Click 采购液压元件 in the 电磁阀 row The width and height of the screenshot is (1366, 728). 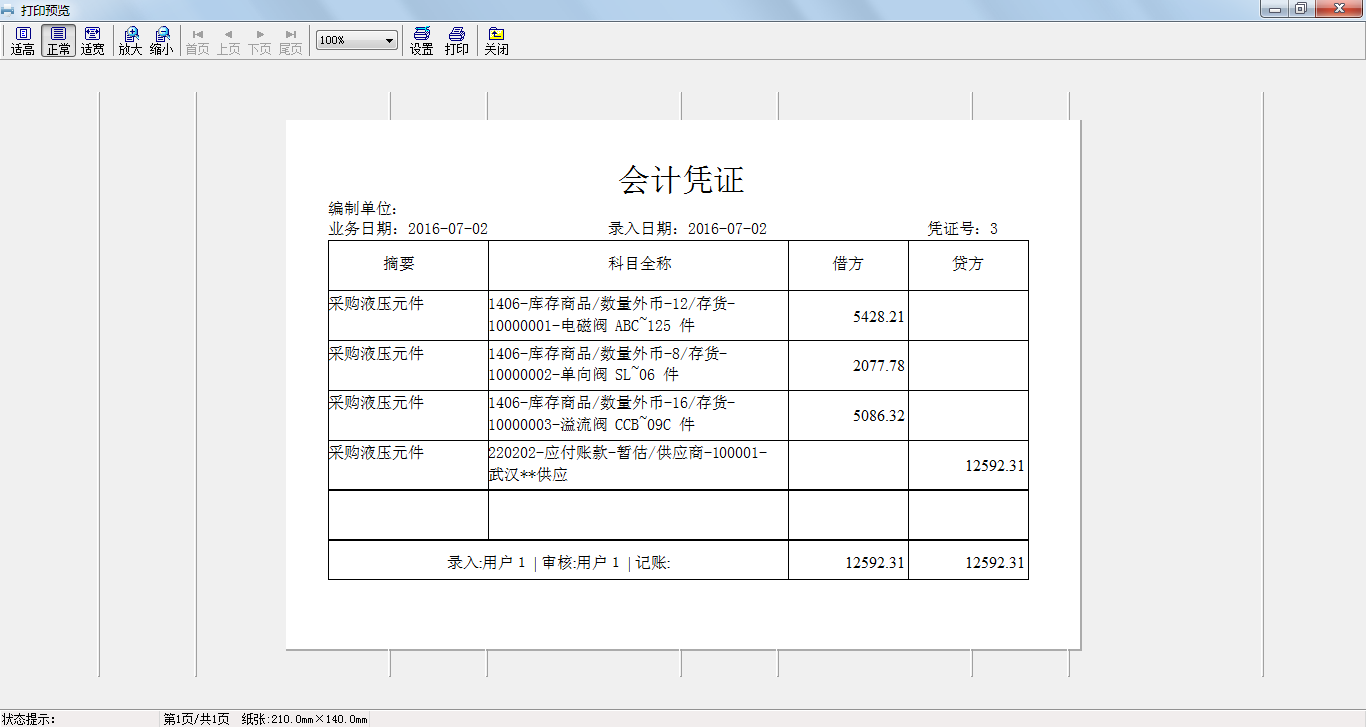point(376,303)
